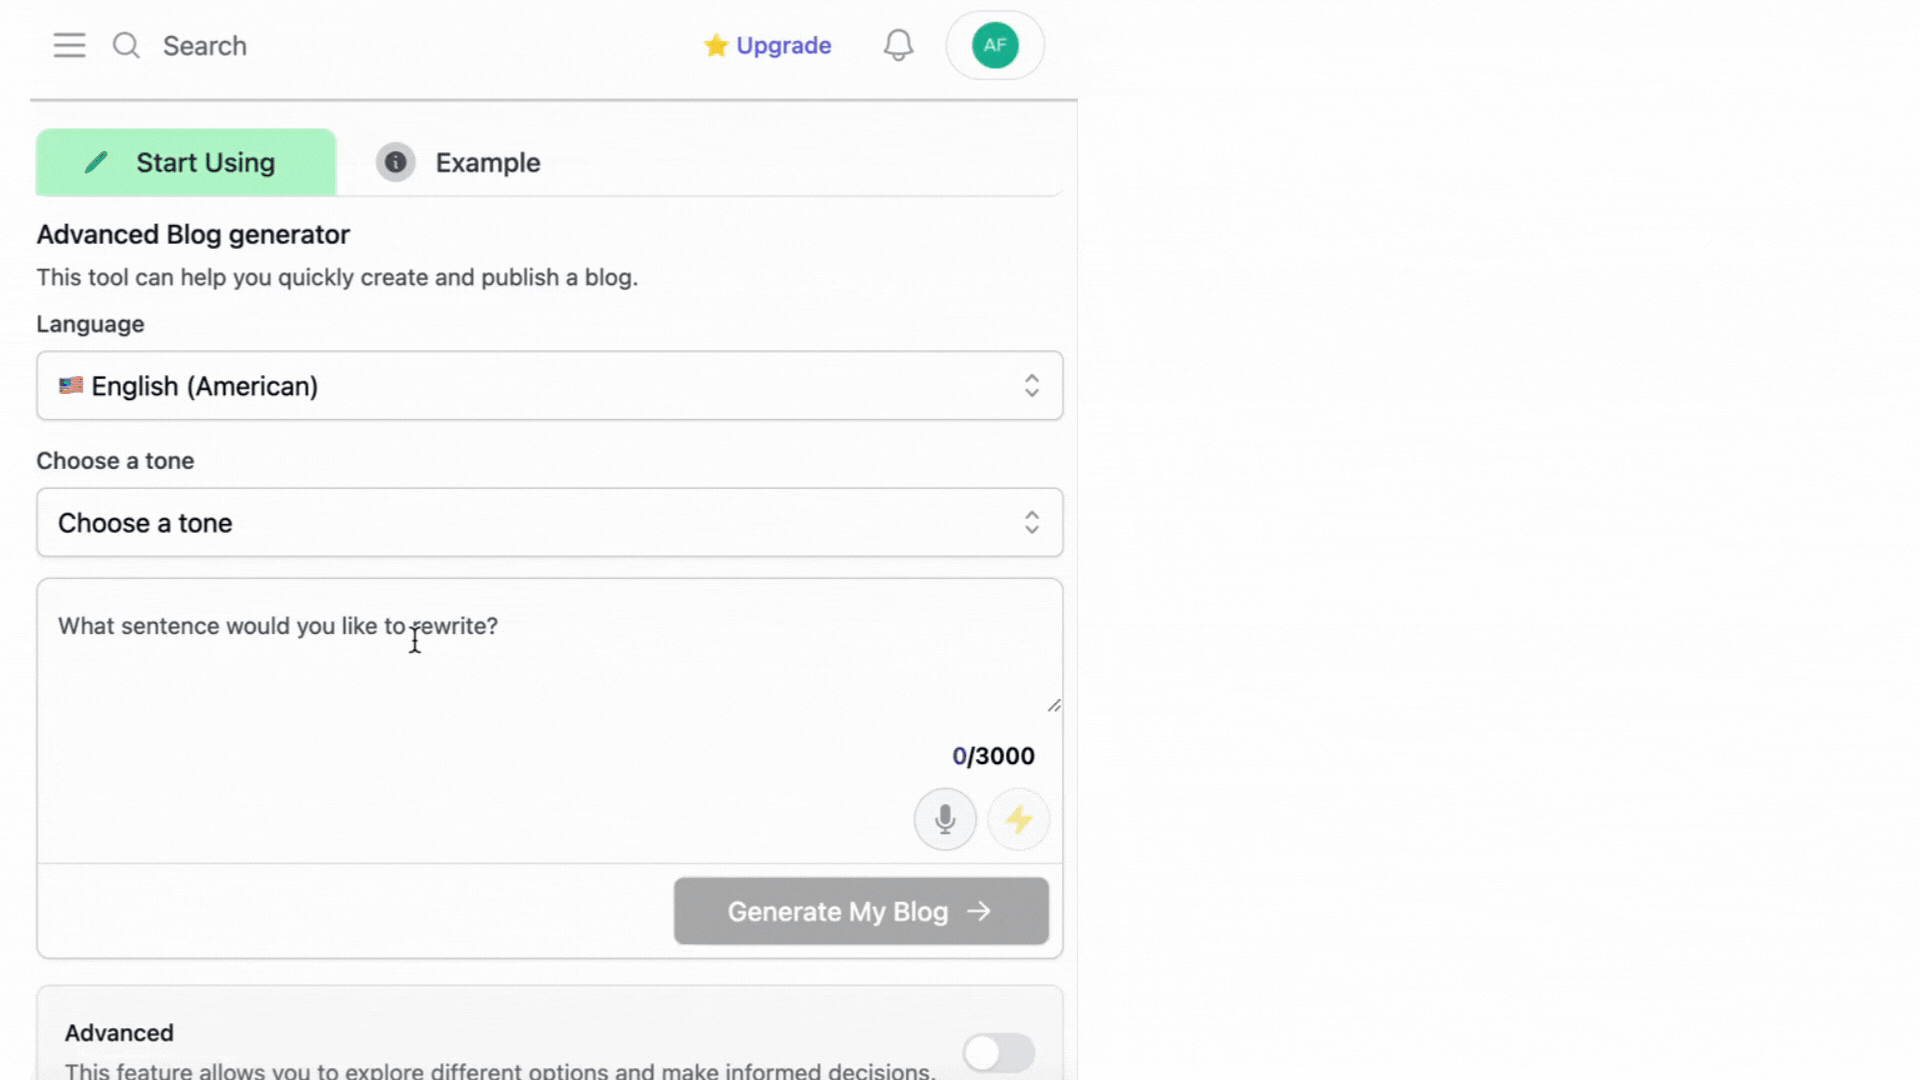Switch to the Example tab
The height and width of the screenshot is (1080, 1920).
tap(487, 163)
